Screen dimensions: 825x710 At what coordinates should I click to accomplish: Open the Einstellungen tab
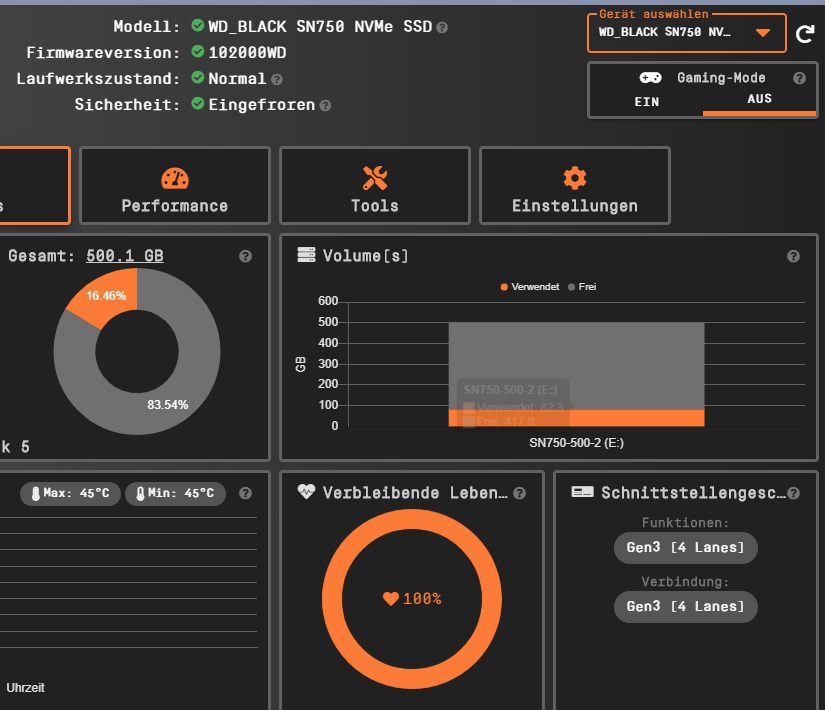tap(575, 186)
